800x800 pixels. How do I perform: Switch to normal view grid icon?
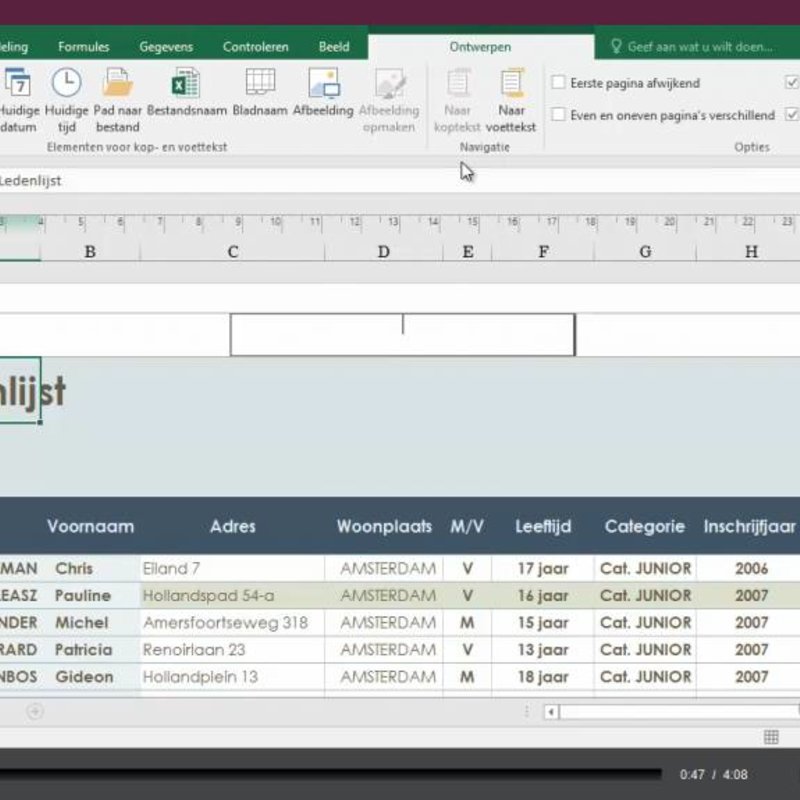coord(771,737)
